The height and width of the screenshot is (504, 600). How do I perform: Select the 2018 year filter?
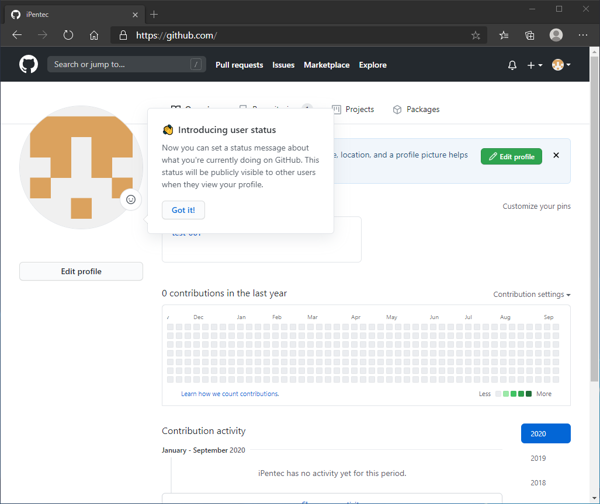pos(538,483)
